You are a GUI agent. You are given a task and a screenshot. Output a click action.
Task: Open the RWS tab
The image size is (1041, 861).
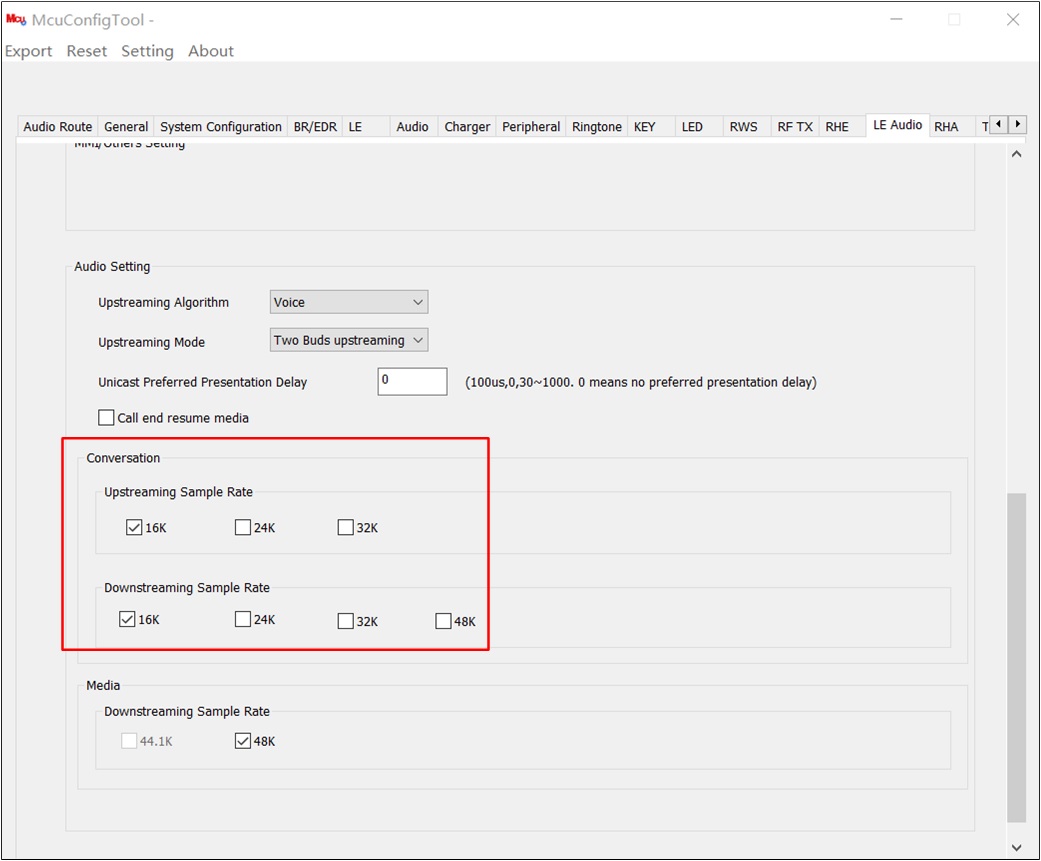coord(744,126)
